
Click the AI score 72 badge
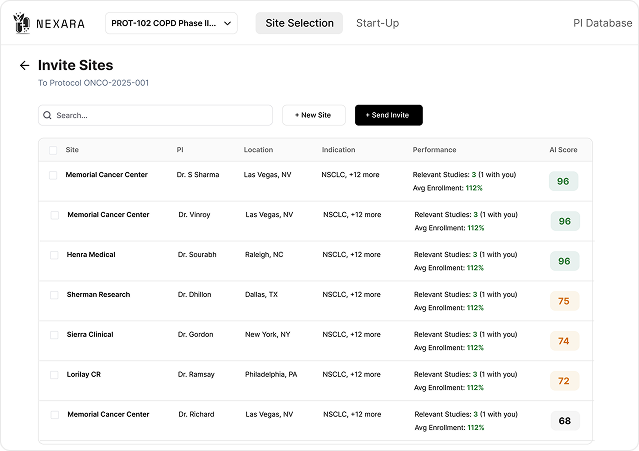coord(564,381)
